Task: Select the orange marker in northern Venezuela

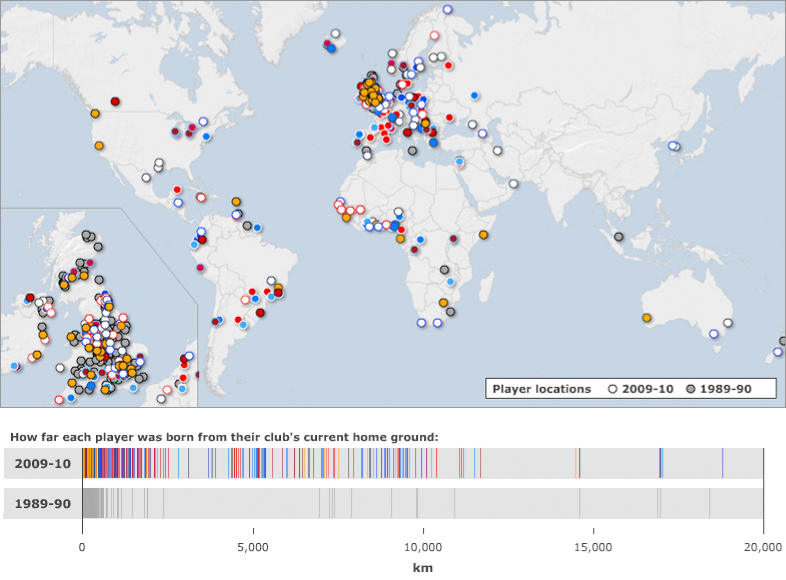Action: pos(236,201)
